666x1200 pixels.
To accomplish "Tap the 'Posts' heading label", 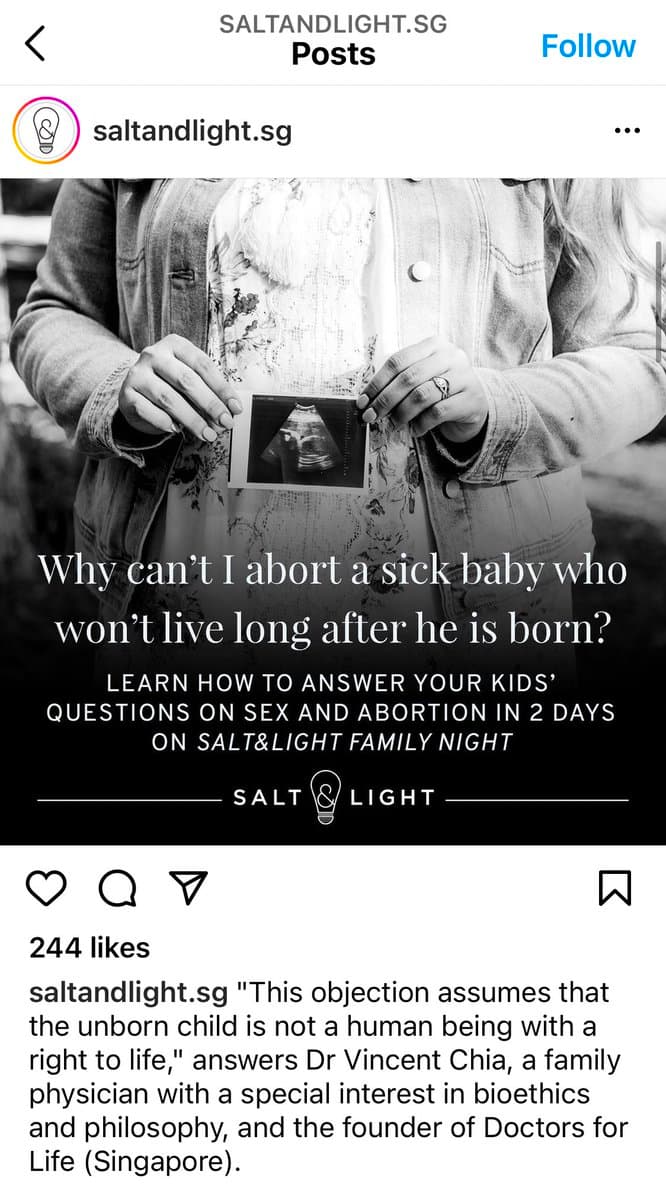I will (x=333, y=53).
